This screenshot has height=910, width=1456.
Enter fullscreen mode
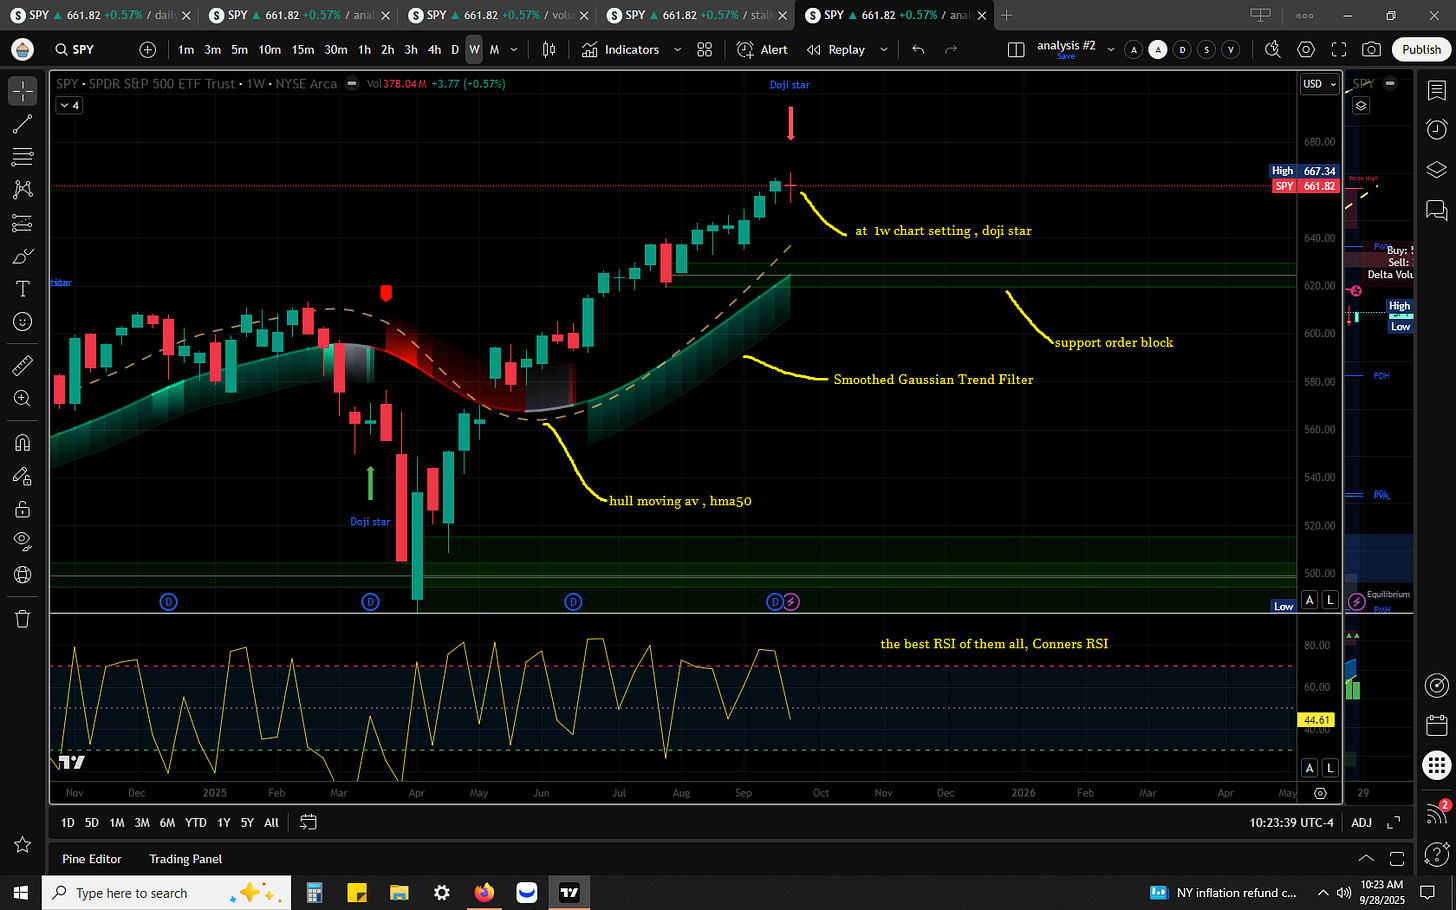(1339, 49)
